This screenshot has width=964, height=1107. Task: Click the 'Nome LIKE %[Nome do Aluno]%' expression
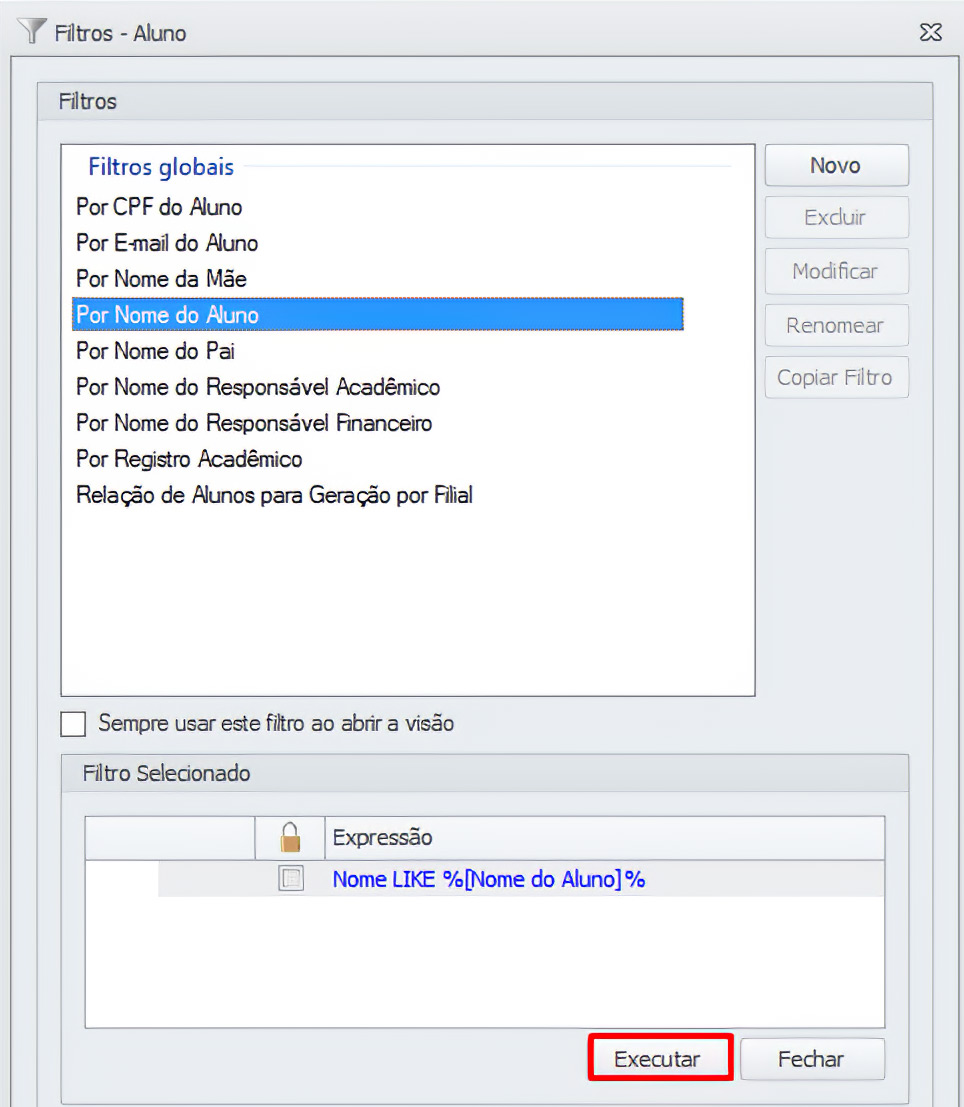click(488, 880)
